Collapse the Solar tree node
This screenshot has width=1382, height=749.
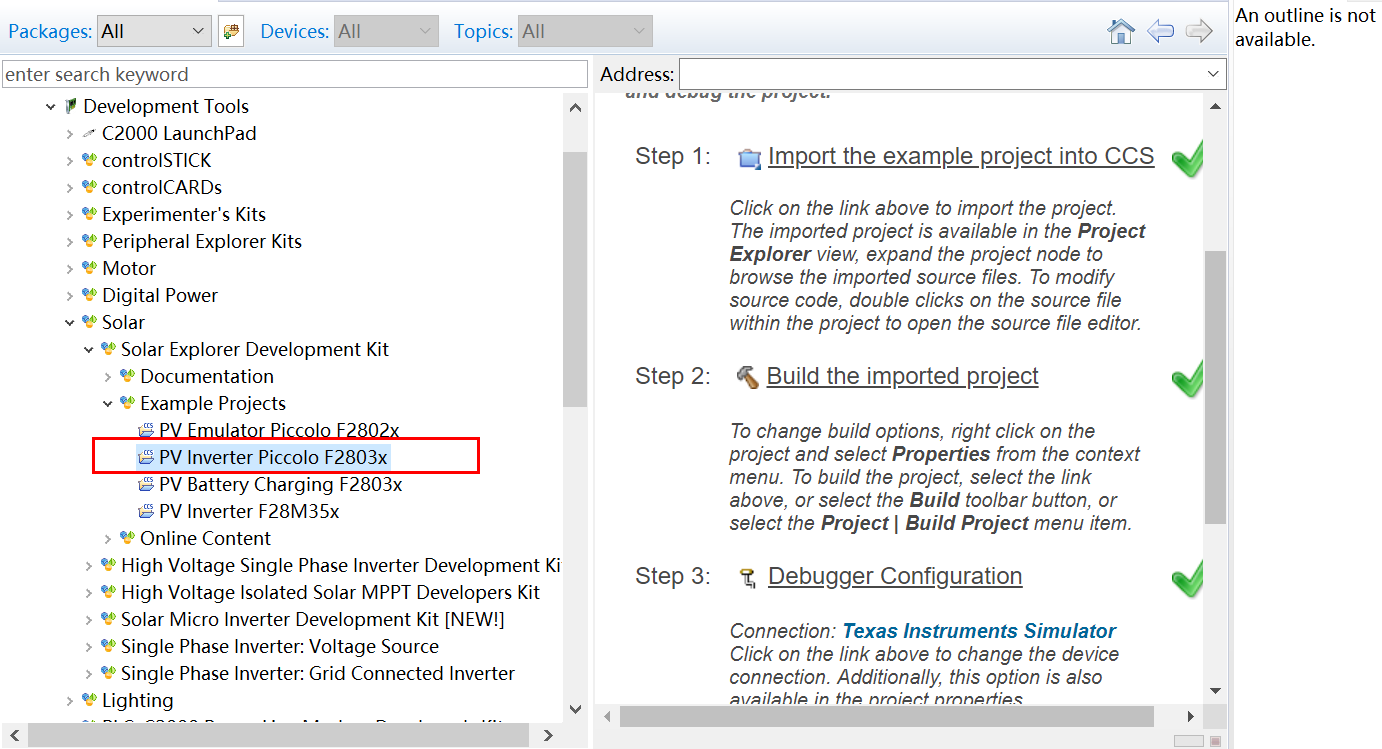[70, 323]
